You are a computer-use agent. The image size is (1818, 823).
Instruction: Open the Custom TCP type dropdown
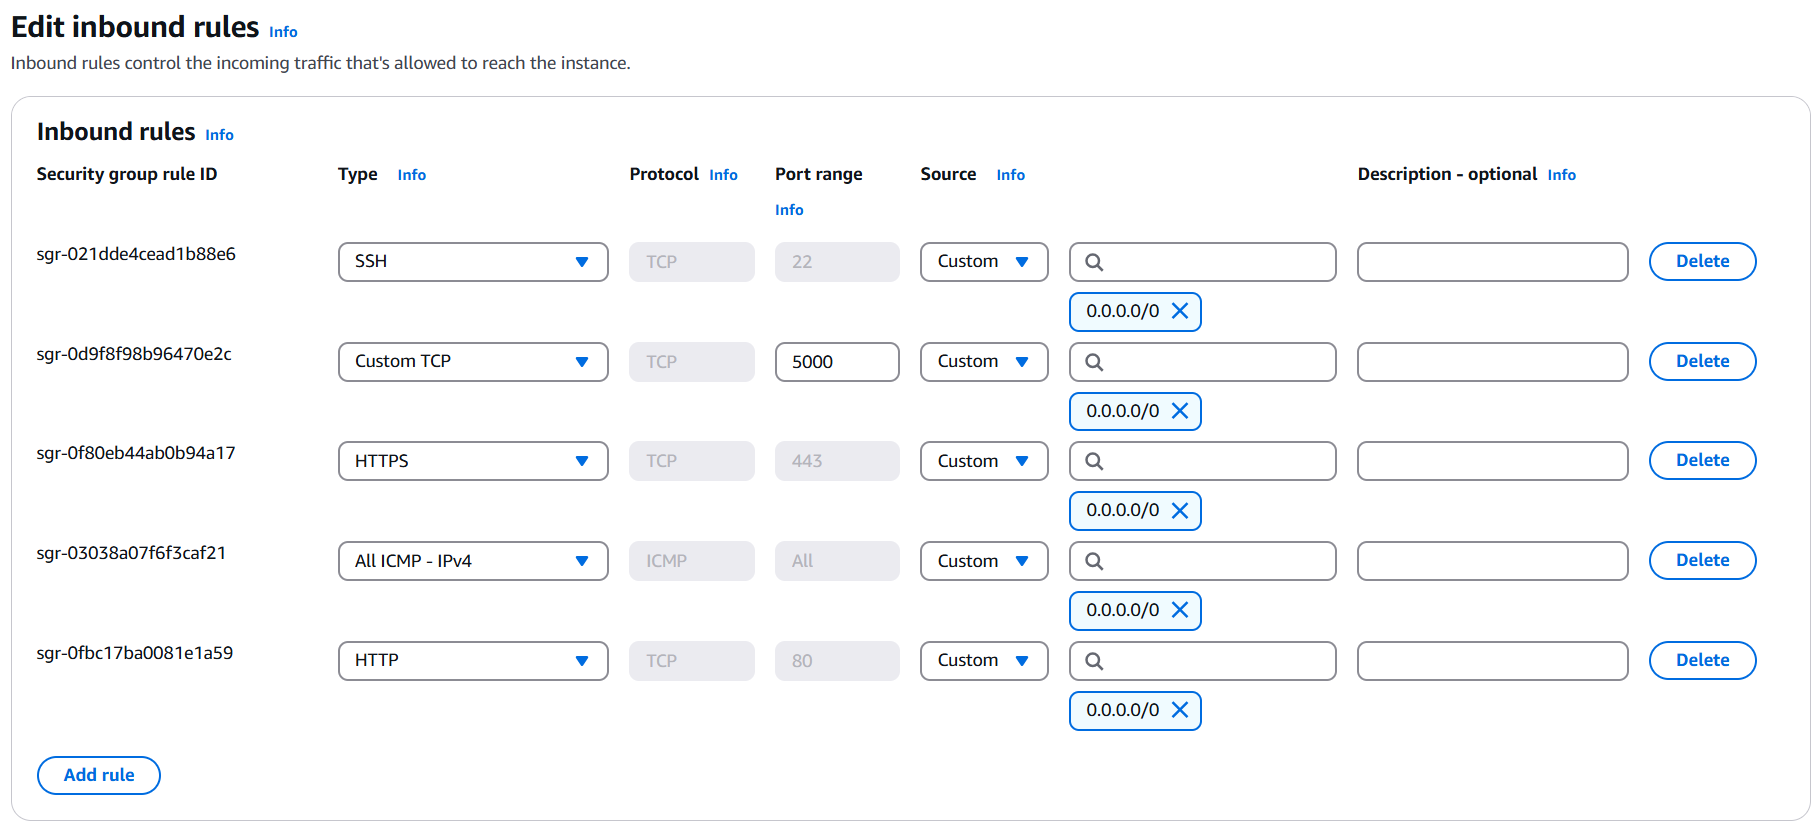point(473,362)
